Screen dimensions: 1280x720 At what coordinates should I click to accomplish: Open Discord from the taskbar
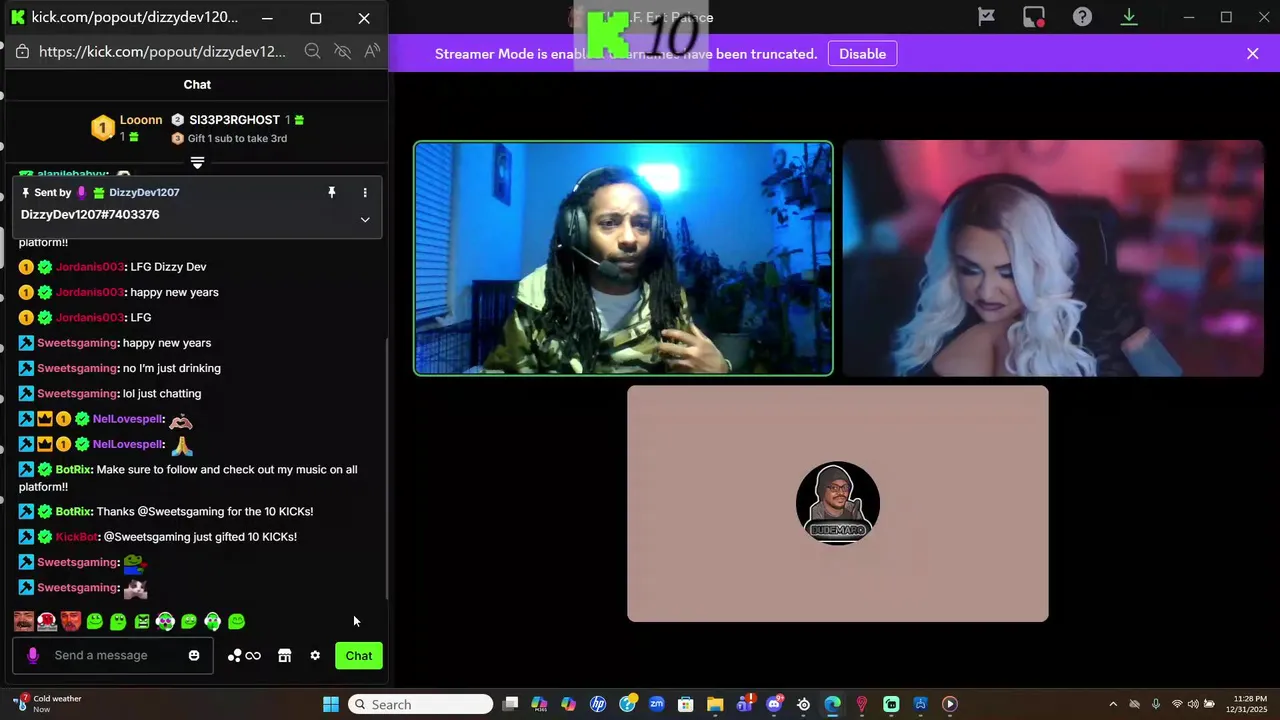[x=774, y=704]
